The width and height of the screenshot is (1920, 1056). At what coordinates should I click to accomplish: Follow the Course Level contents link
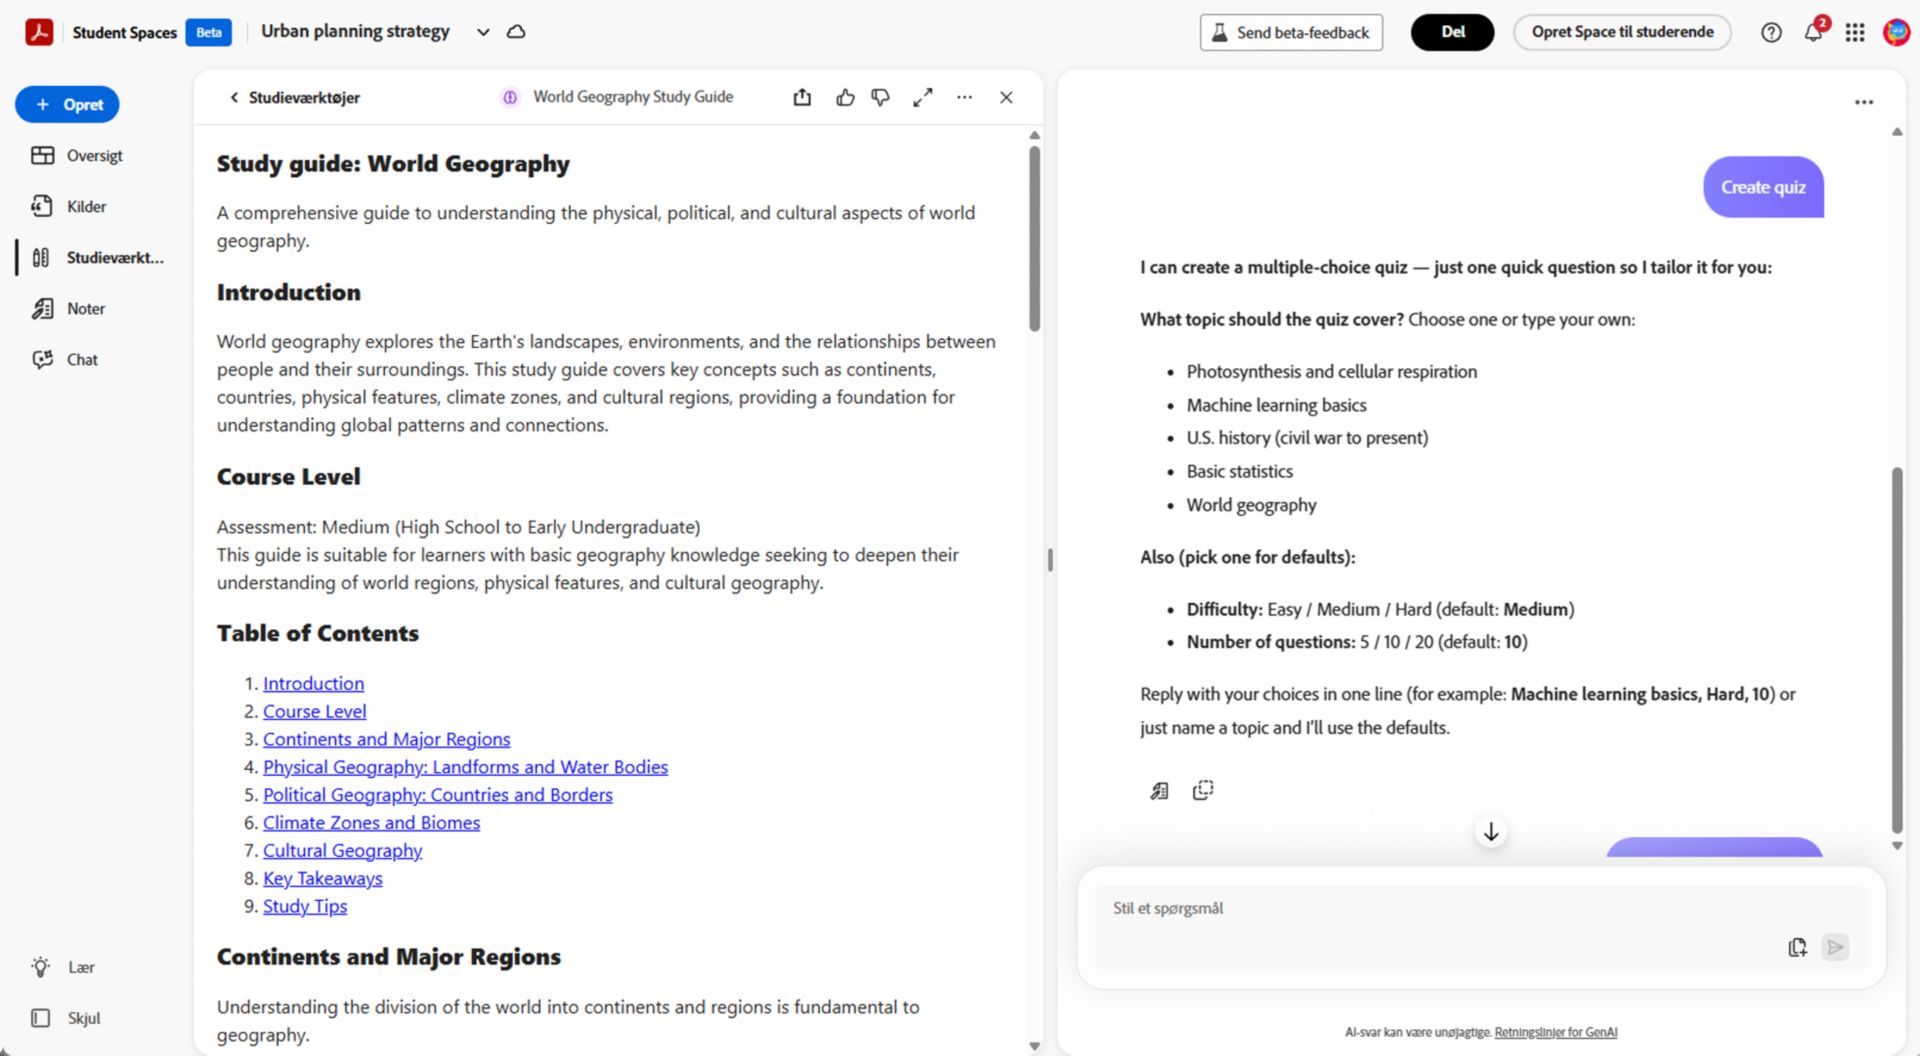[x=314, y=711]
